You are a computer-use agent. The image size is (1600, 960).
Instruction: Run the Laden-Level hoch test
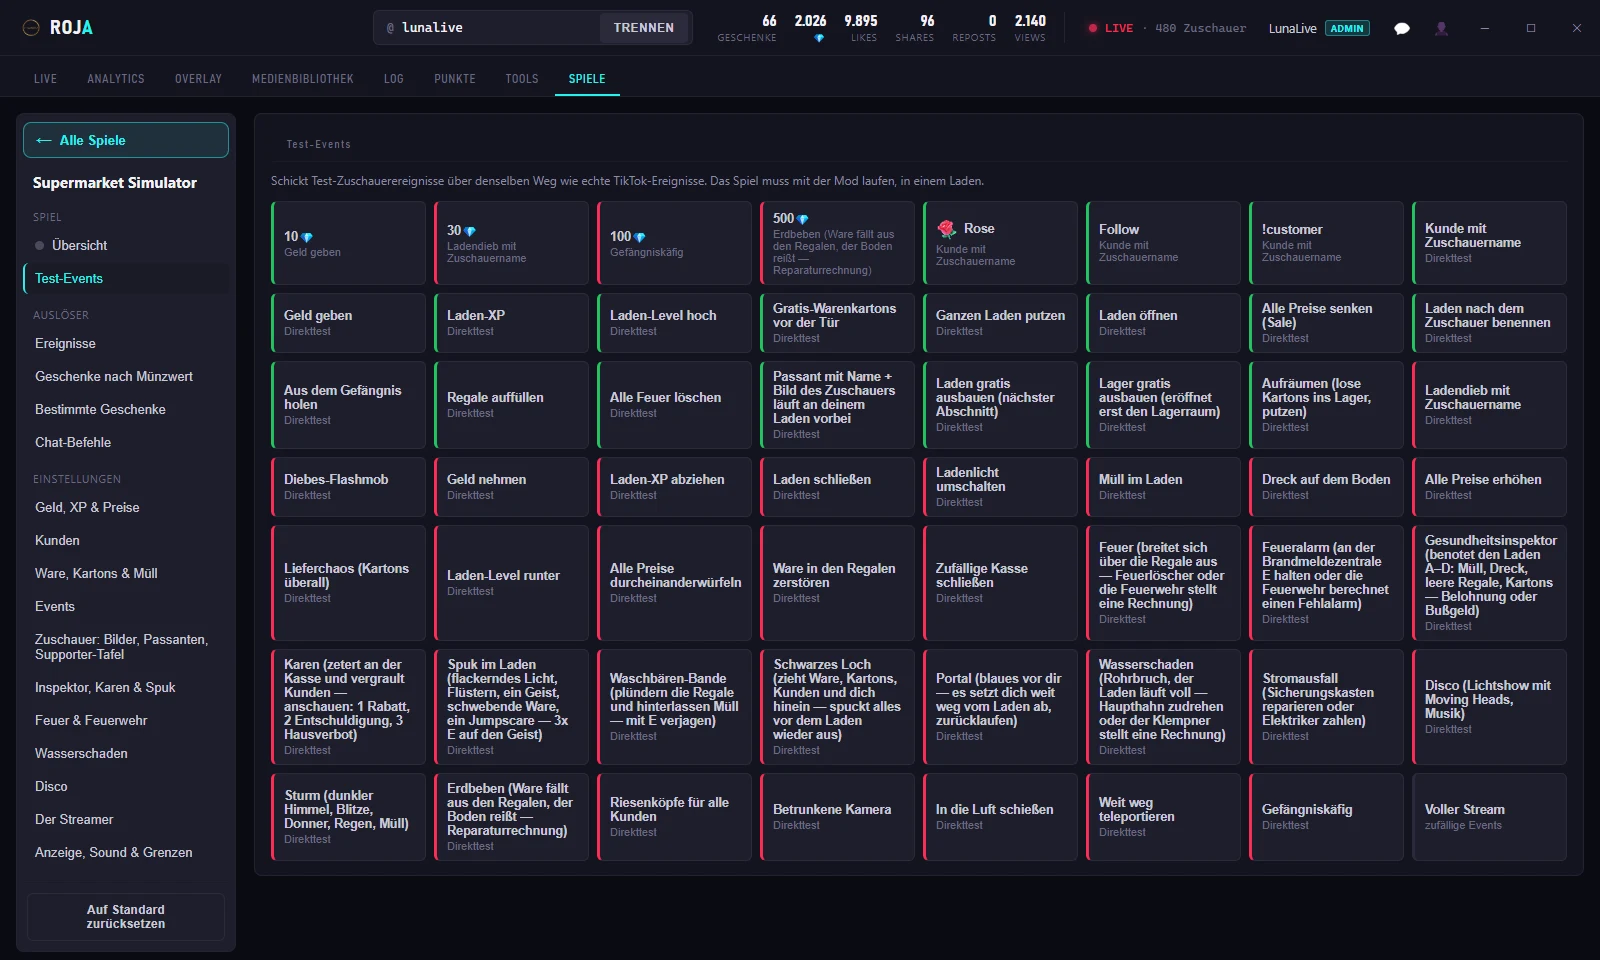tap(674, 322)
